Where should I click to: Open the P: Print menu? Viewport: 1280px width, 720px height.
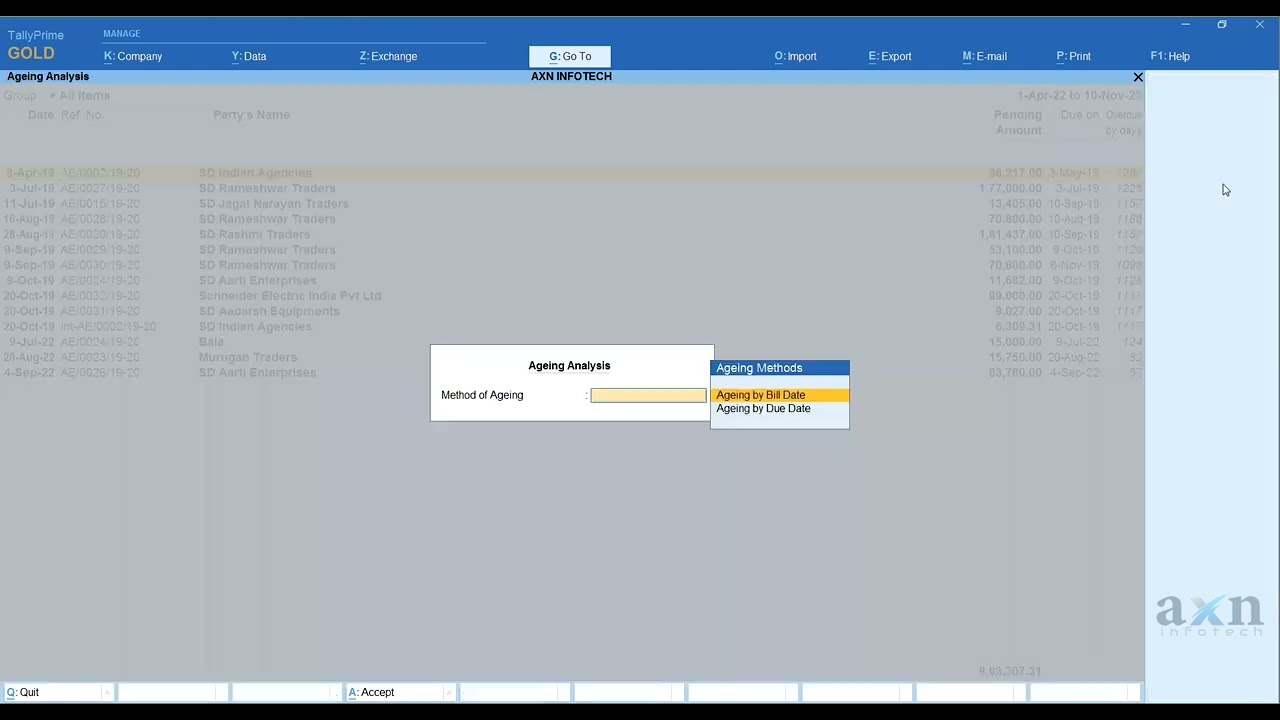pos(1074,56)
